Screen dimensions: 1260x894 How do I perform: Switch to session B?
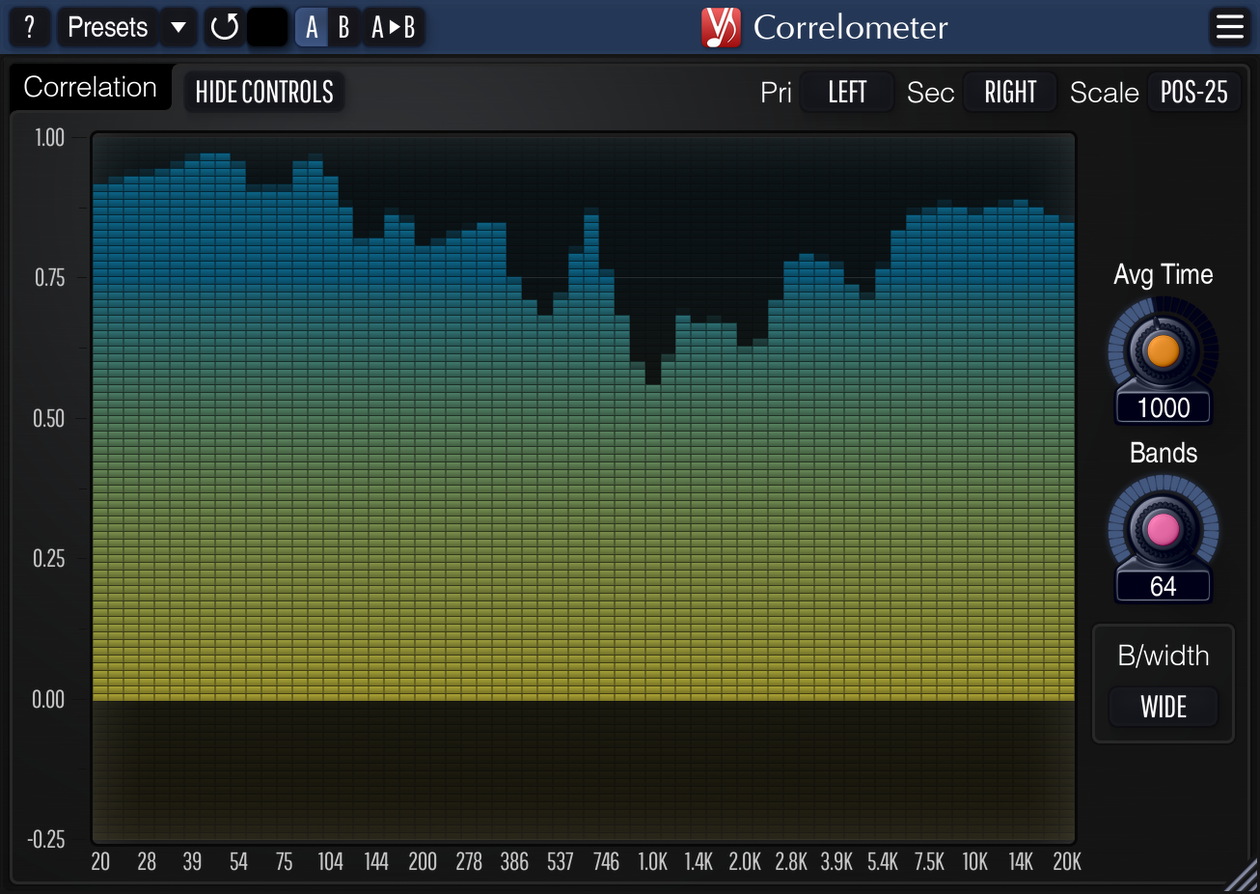tap(343, 27)
